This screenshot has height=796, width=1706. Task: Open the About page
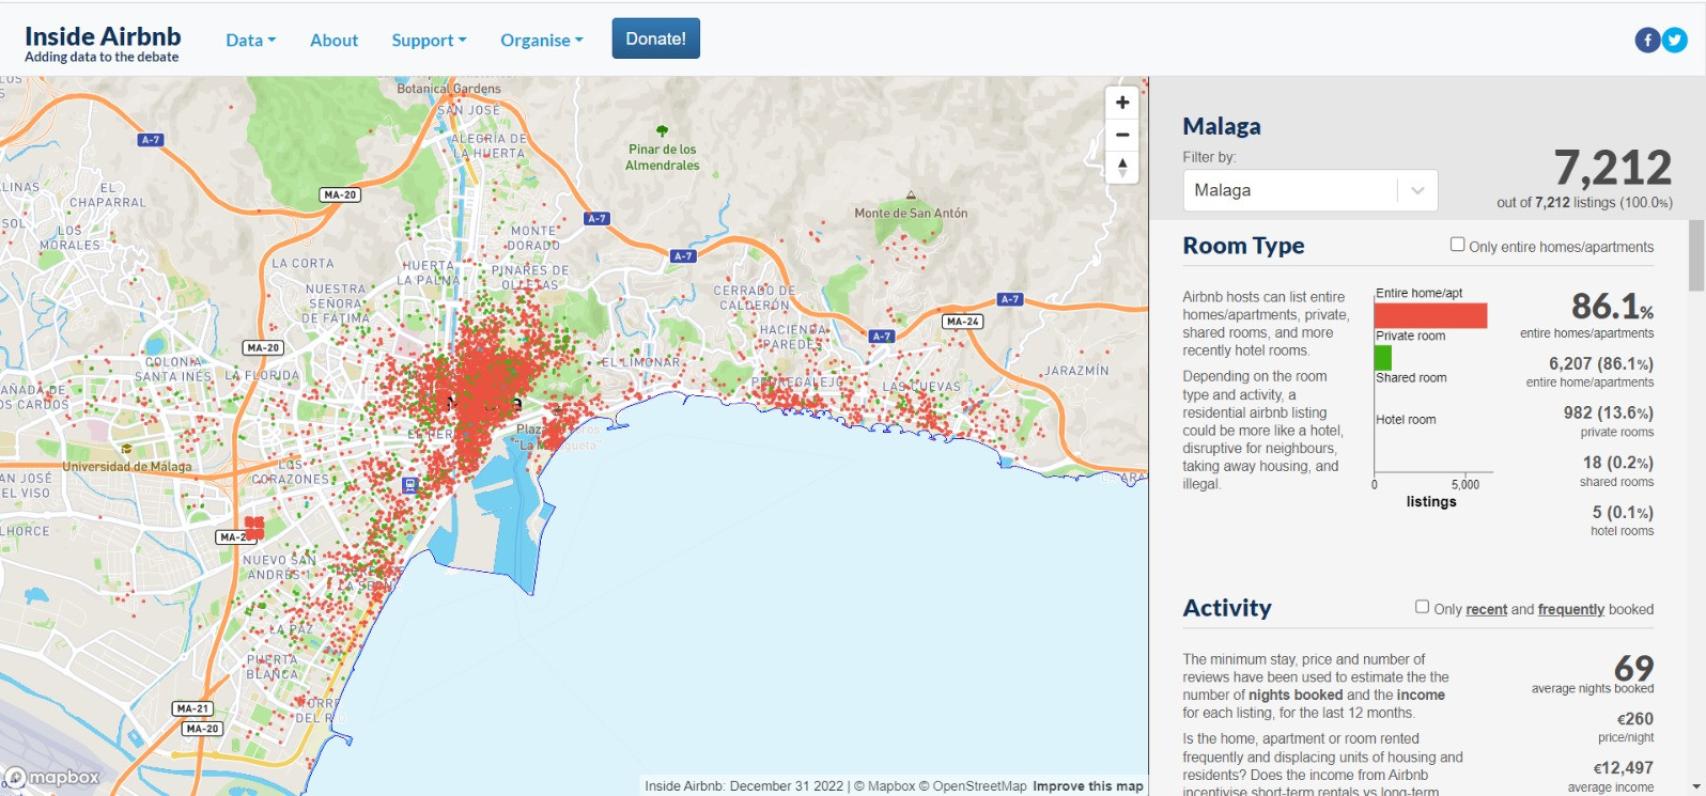[x=334, y=40]
